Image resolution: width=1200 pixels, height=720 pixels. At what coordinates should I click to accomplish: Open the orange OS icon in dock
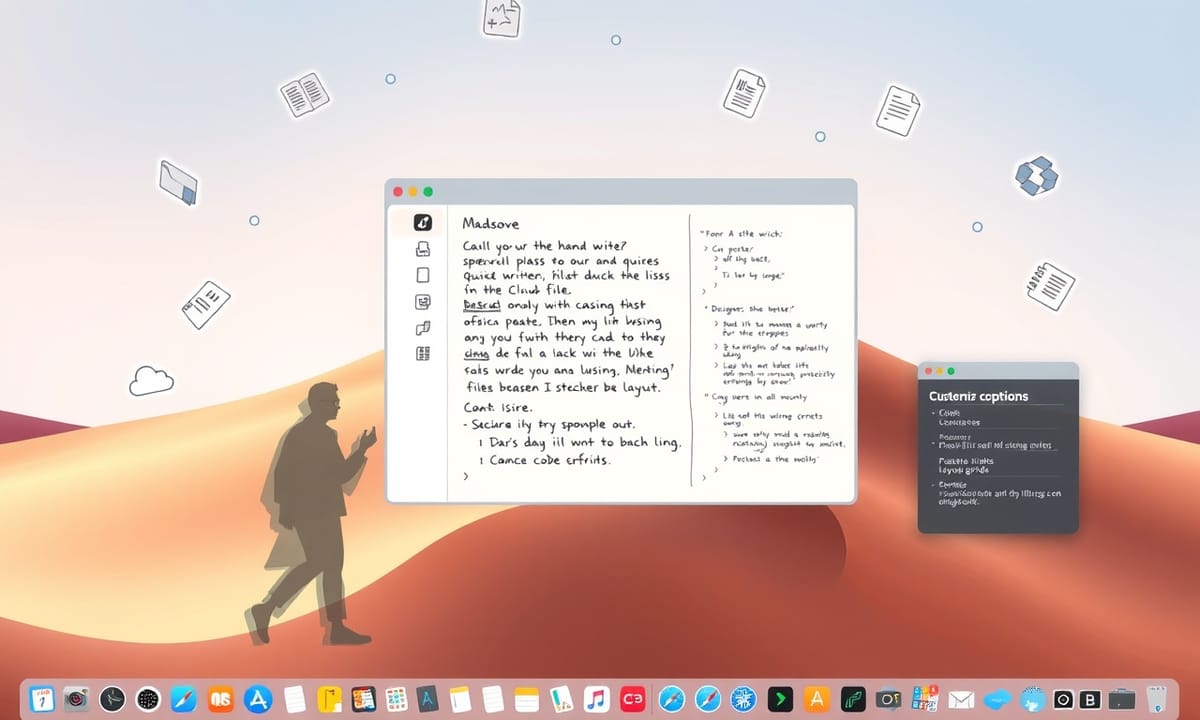221,698
